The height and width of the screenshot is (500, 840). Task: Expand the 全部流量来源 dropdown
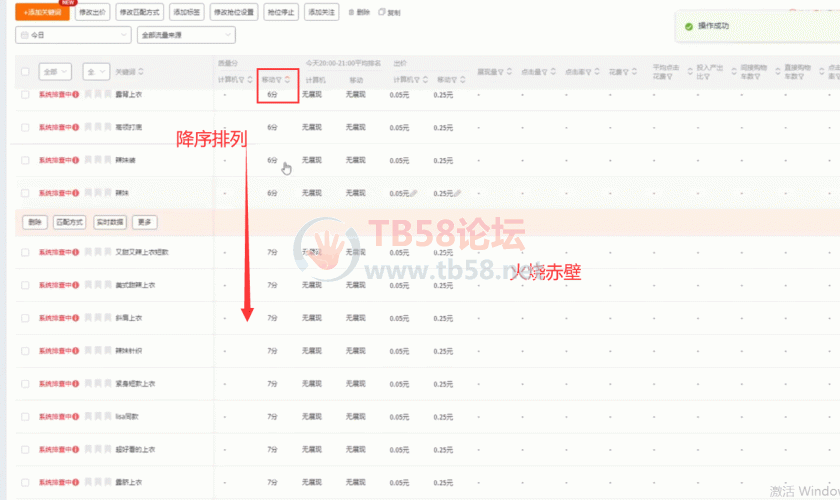click(186, 35)
